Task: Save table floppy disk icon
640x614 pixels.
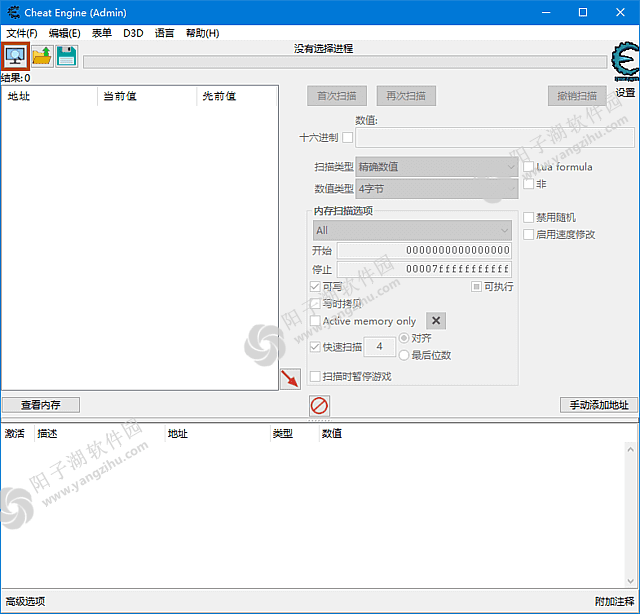Action: tap(67, 56)
